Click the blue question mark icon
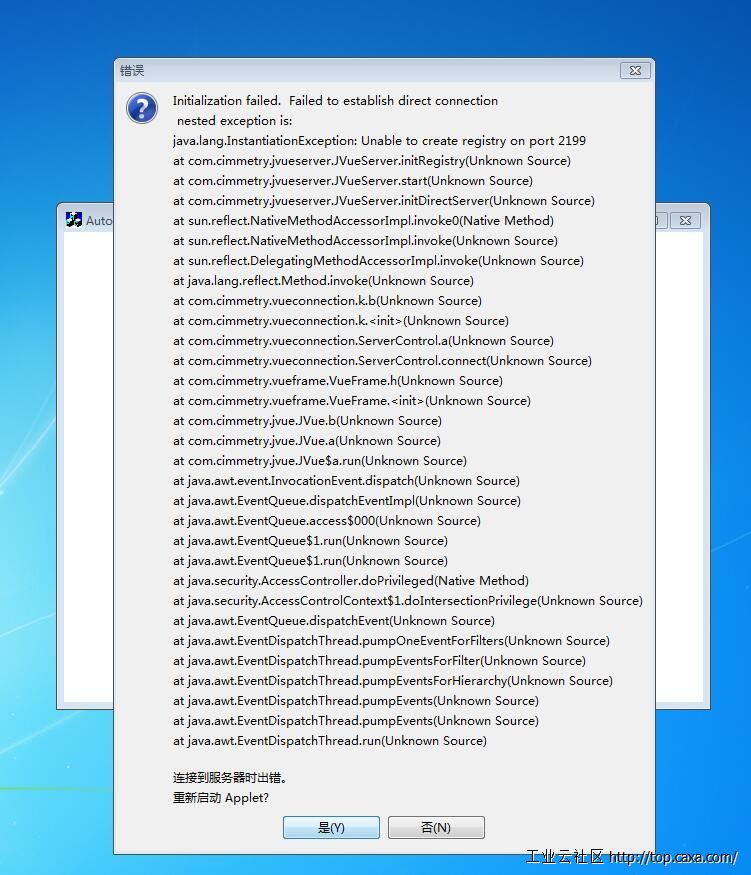Screen dimensions: 751x875 tap(142, 108)
